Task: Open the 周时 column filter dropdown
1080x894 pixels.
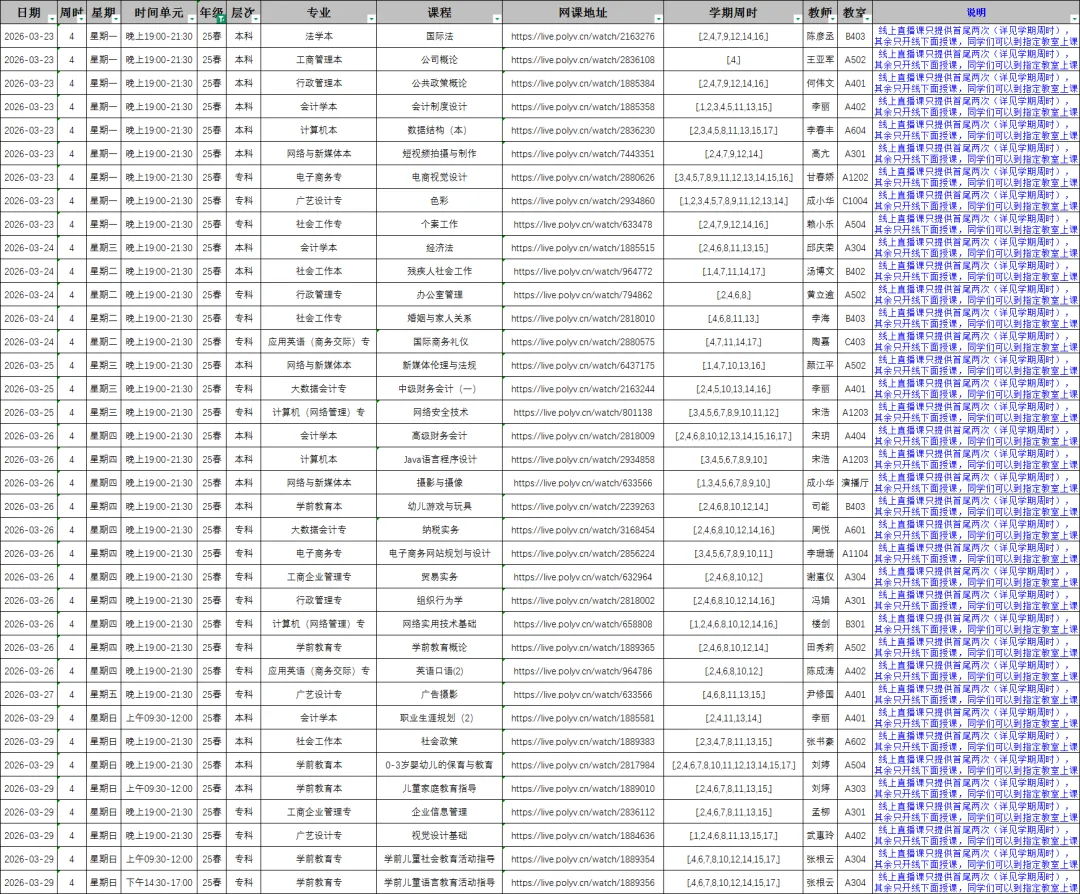Action: pyautogui.click(x=81, y=19)
